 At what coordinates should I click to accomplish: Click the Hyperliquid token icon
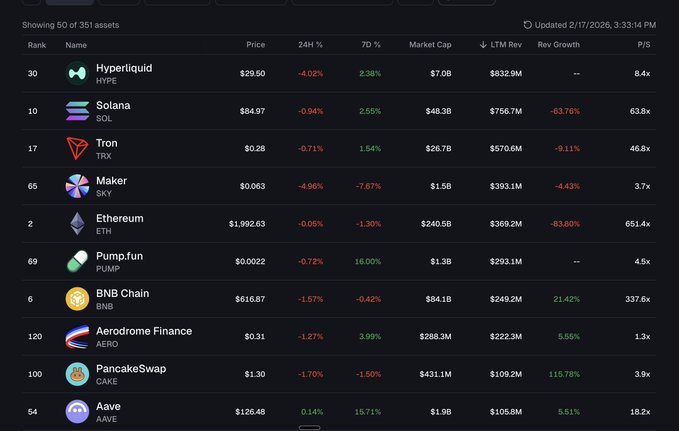tap(77, 73)
